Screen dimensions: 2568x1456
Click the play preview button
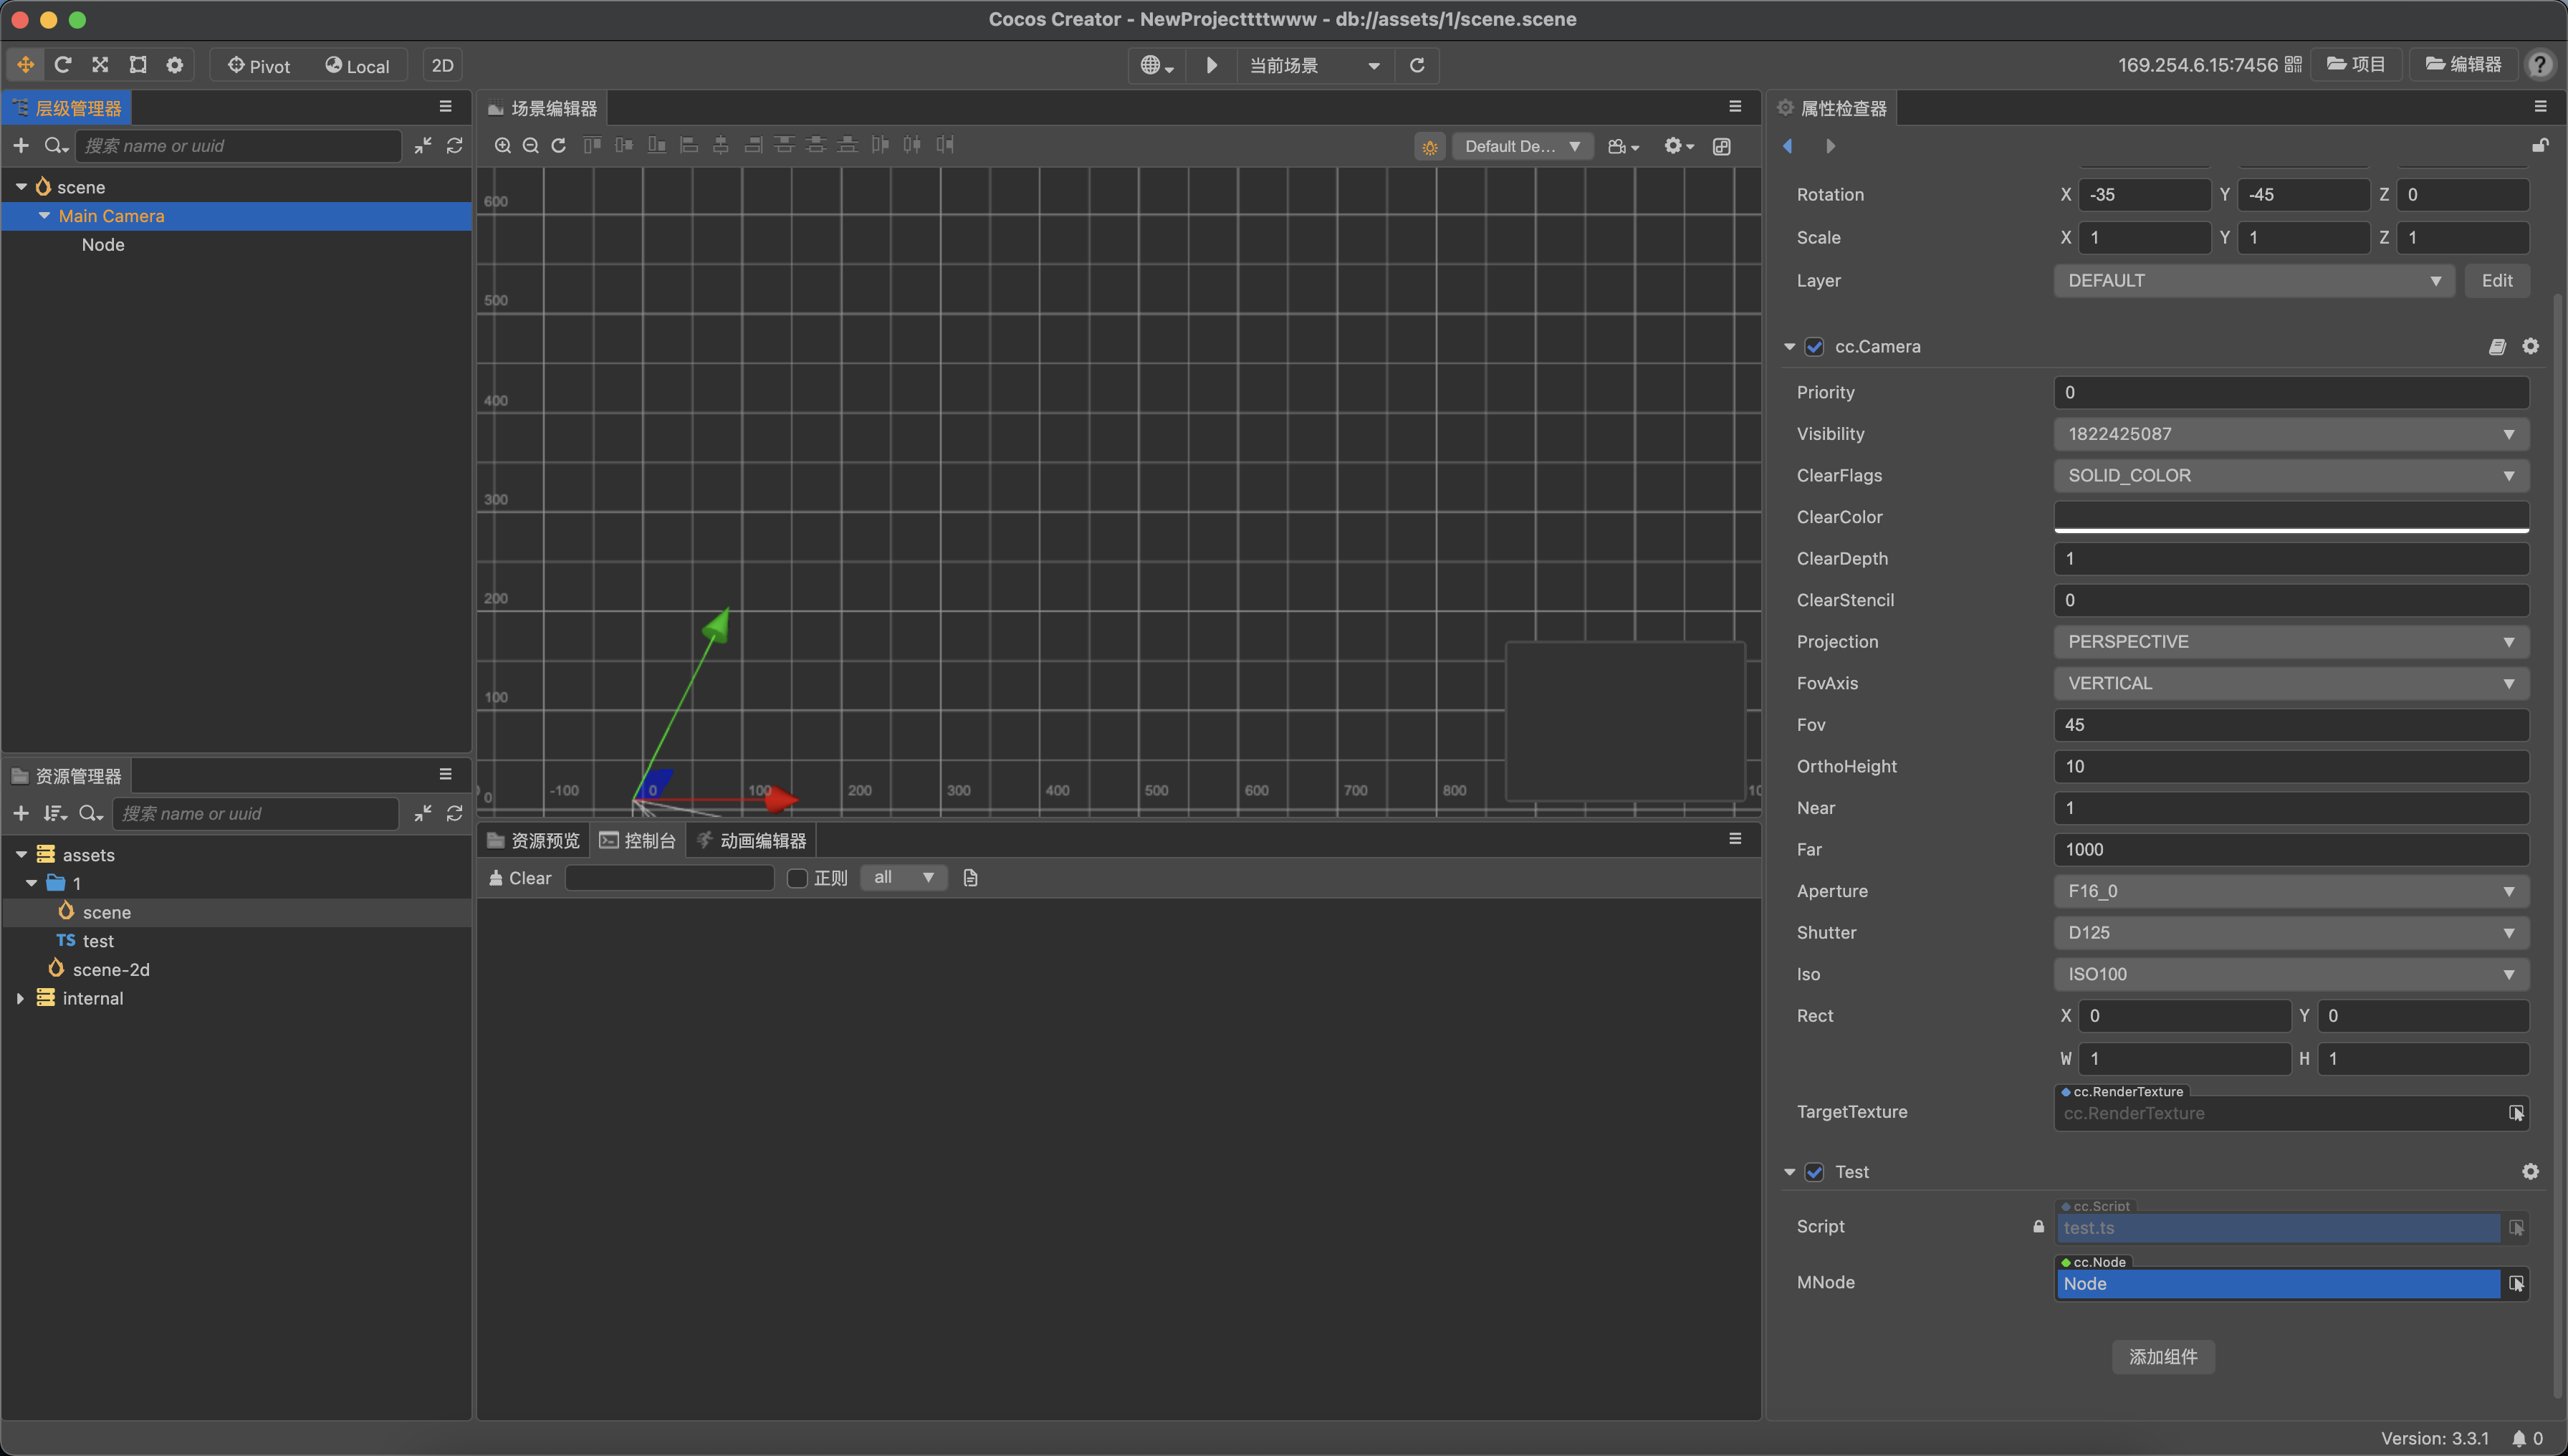coord(1211,65)
